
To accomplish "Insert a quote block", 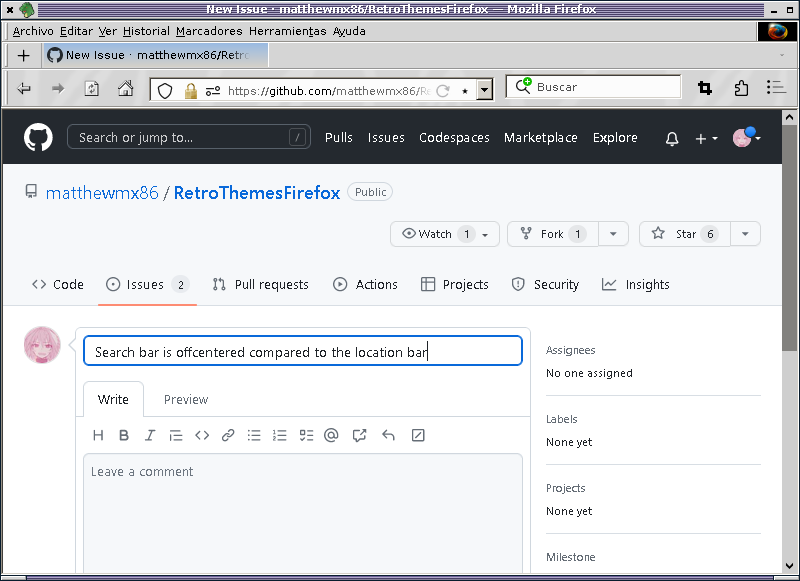I will tap(176, 435).
